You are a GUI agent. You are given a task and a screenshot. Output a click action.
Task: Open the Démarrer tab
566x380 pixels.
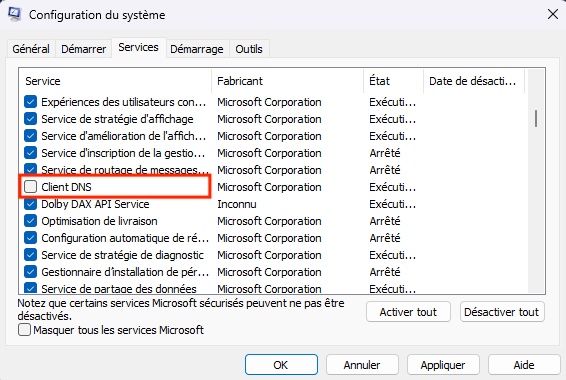(83, 49)
